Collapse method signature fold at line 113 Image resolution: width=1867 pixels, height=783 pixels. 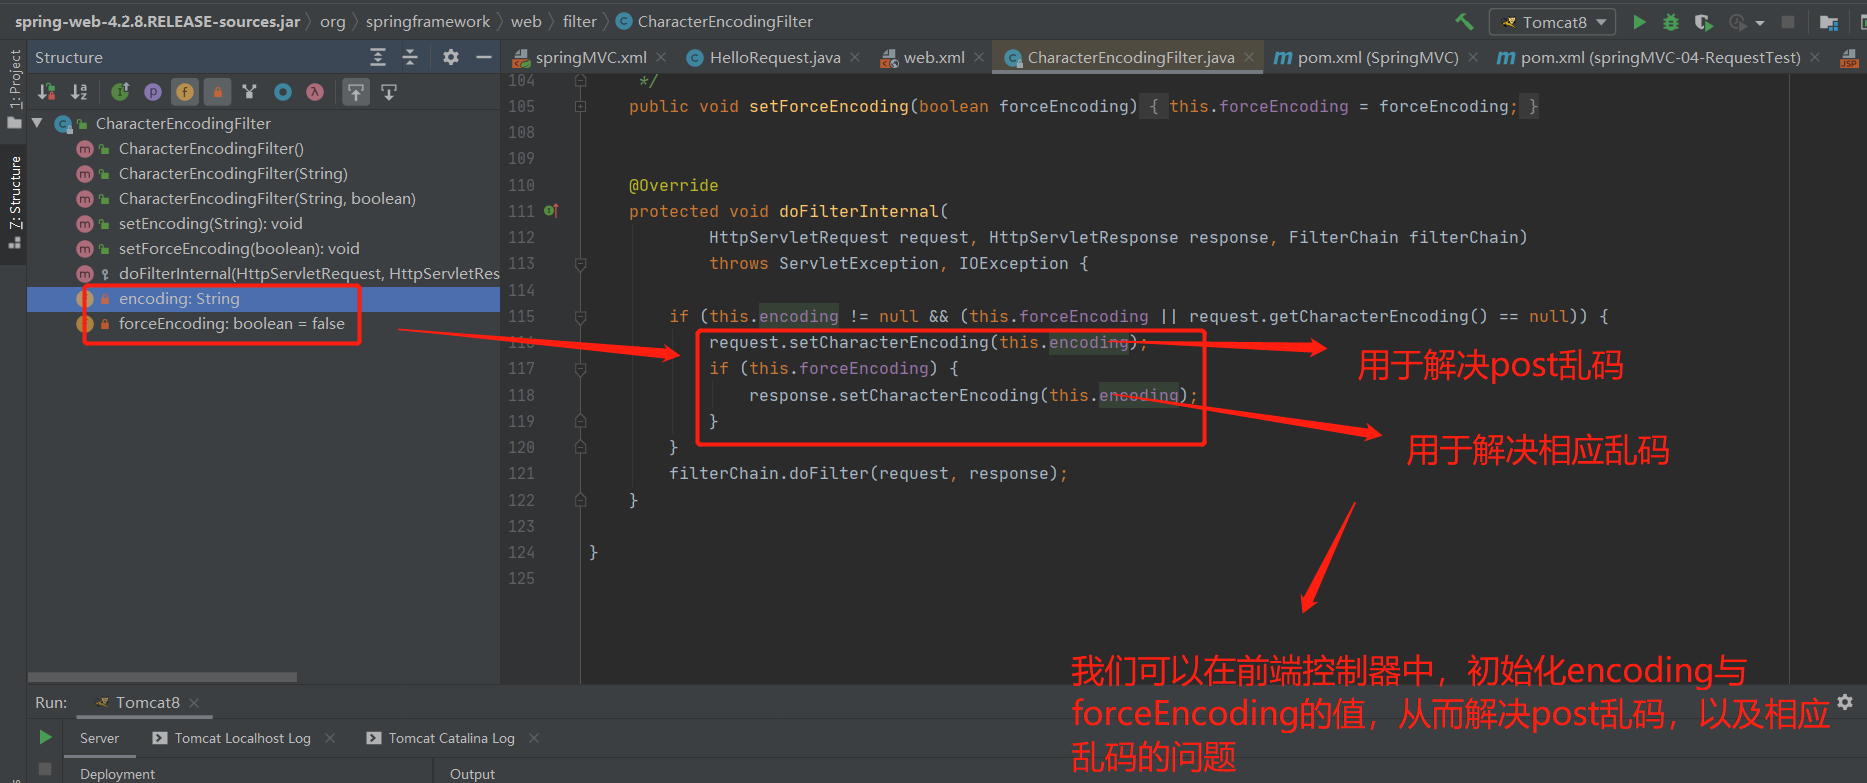tap(581, 264)
